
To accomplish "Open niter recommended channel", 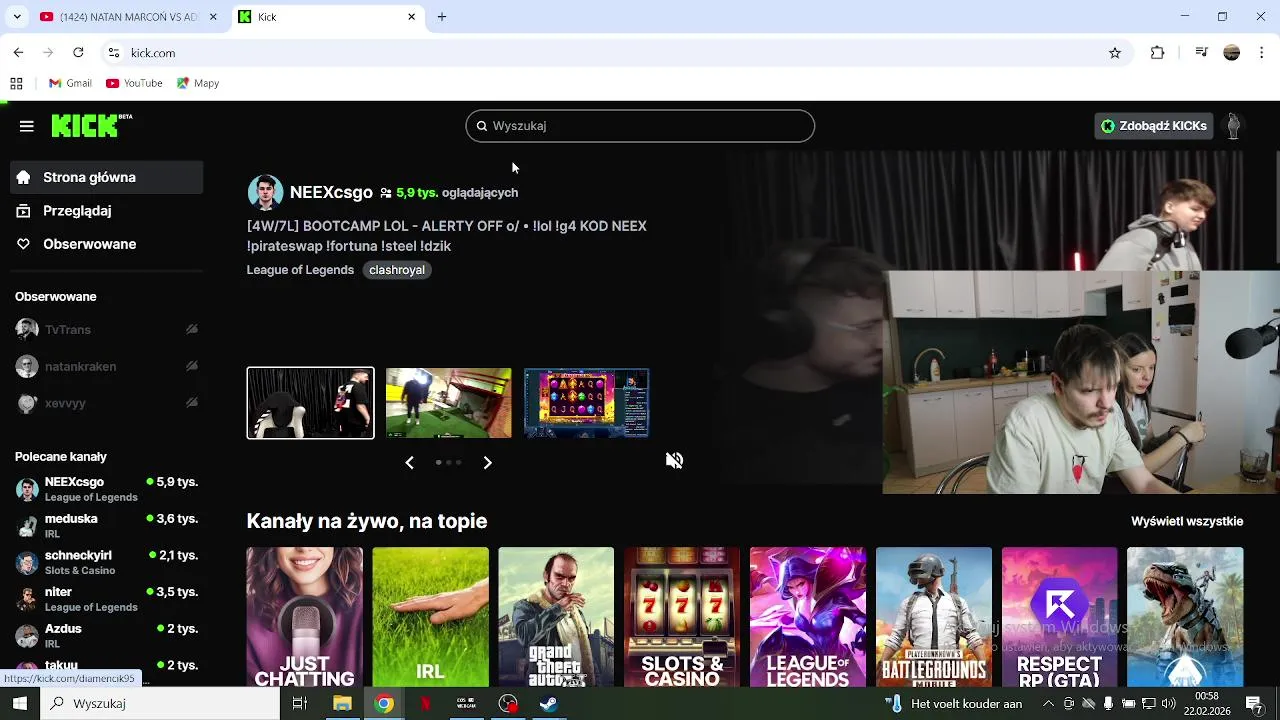I will [x=107, y=599].
